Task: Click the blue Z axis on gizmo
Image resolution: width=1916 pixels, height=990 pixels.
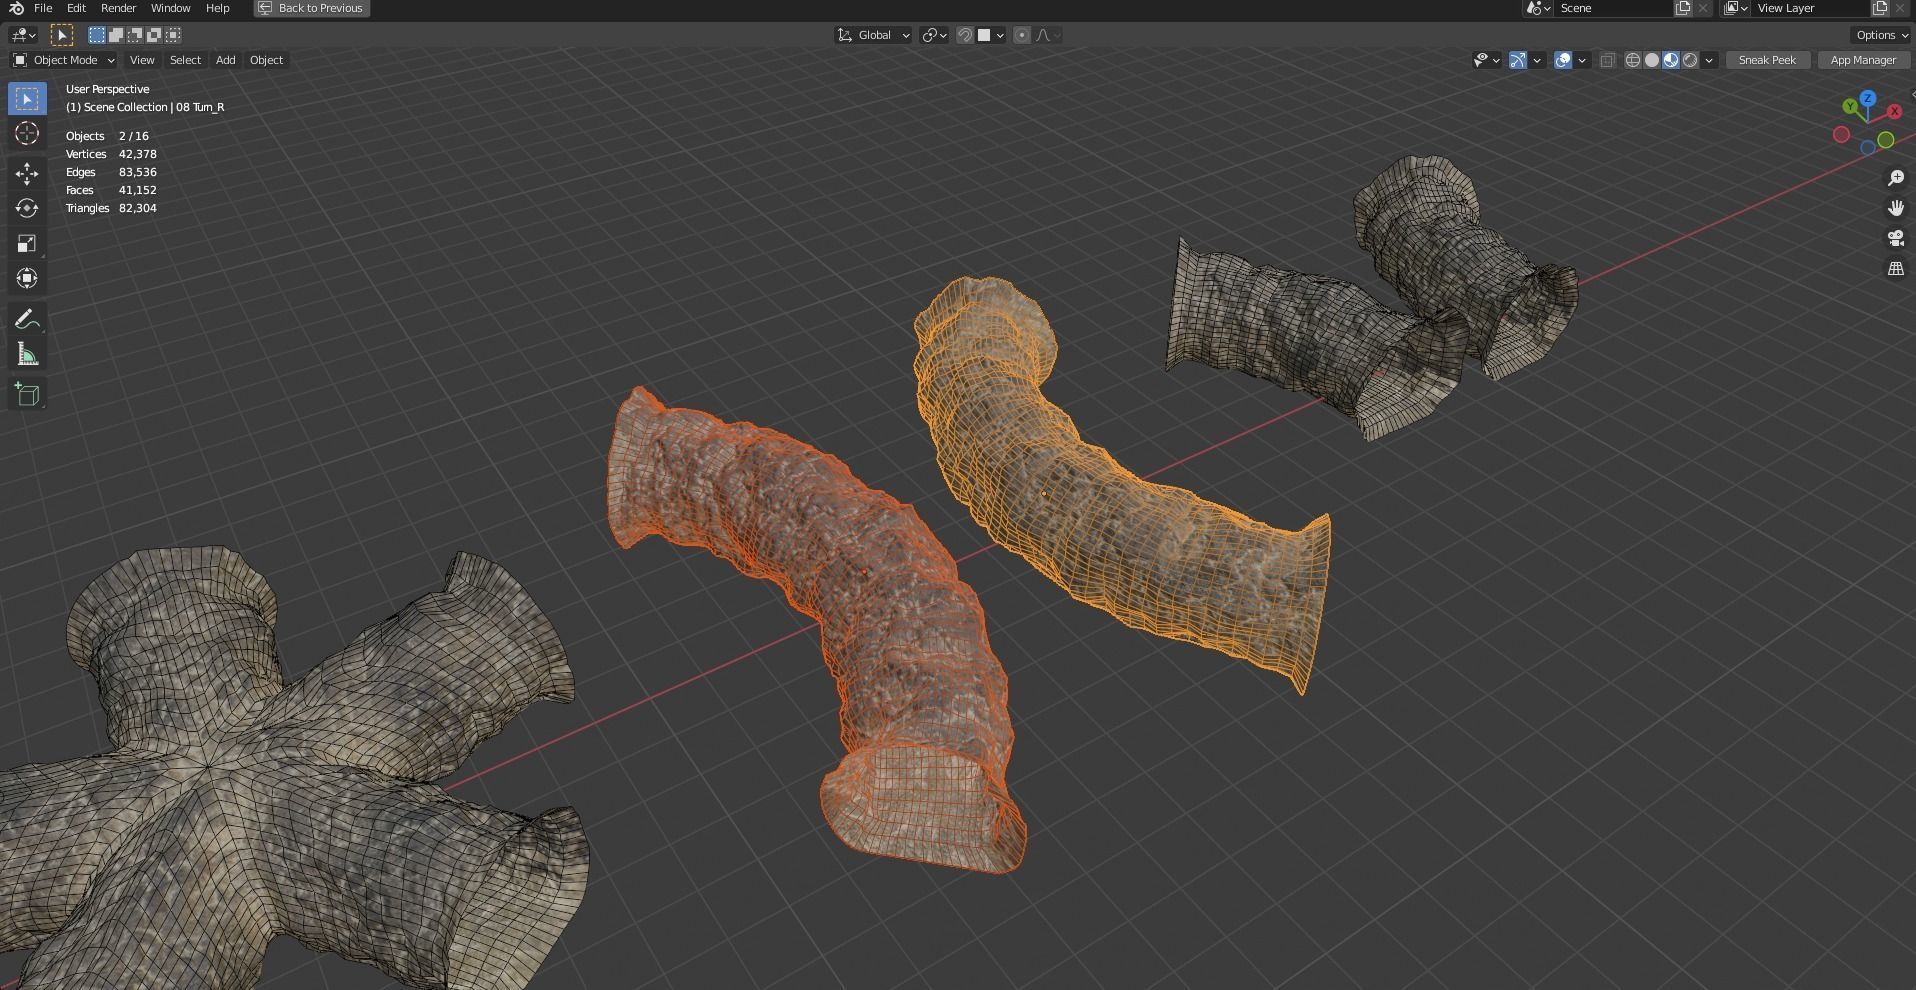Action: coord(1868,98)
